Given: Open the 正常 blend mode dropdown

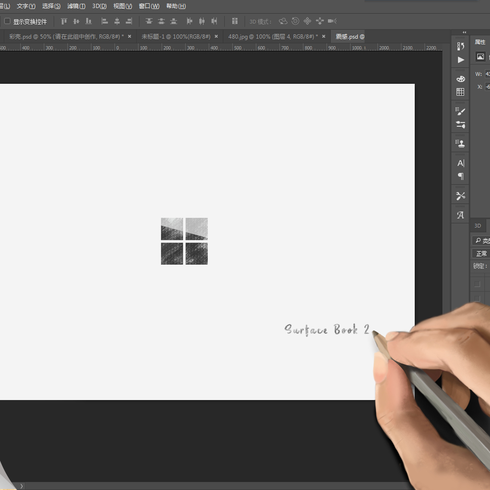Looking at the screenshot, I should (481, 254).
